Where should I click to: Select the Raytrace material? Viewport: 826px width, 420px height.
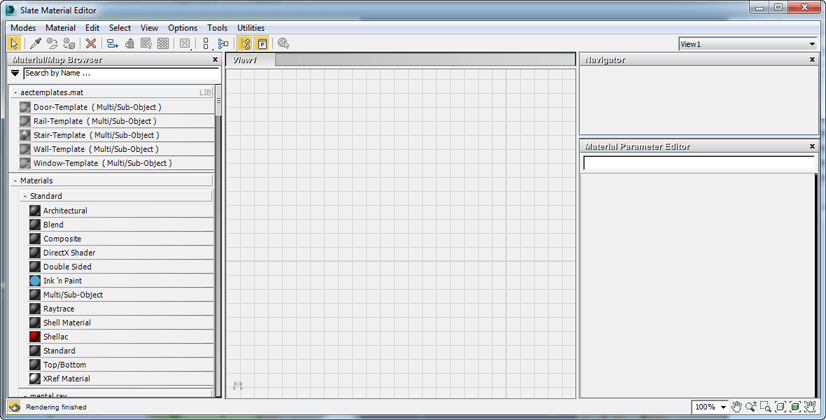click(121, 308)
